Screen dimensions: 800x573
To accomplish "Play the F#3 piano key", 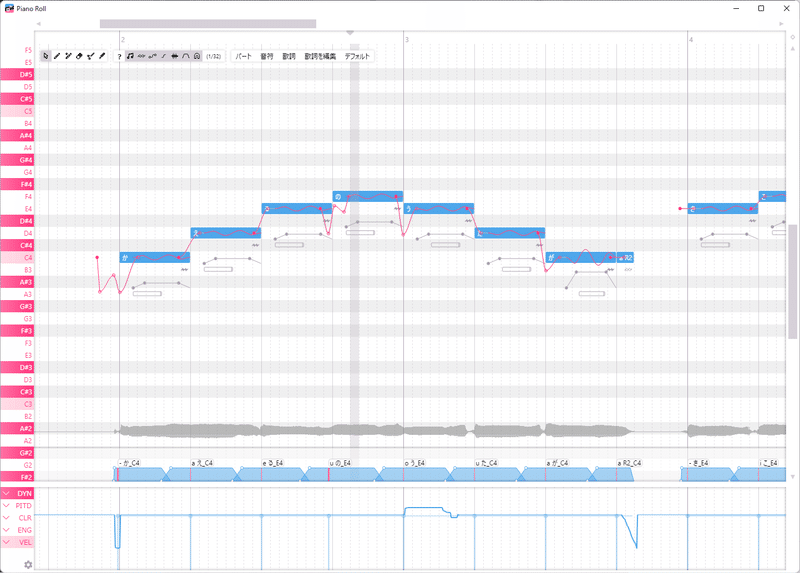I will coord(17,331).
